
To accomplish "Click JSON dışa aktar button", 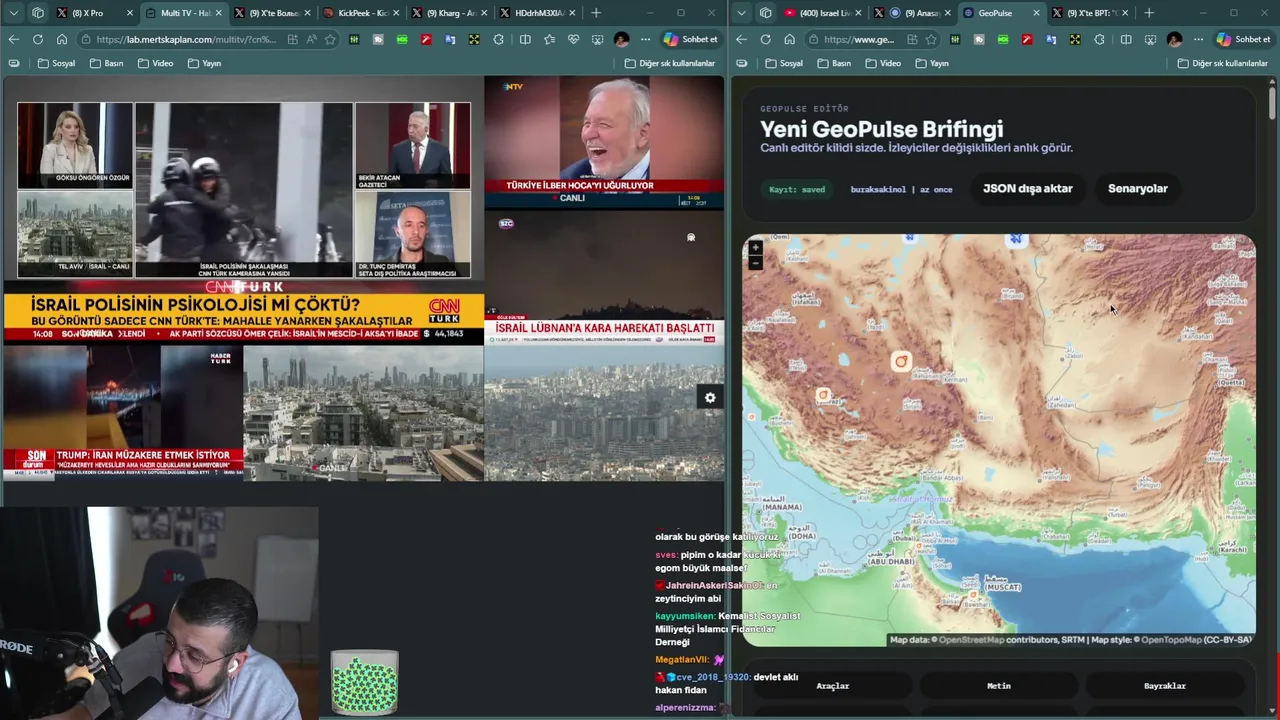I will pos(1027,188).
